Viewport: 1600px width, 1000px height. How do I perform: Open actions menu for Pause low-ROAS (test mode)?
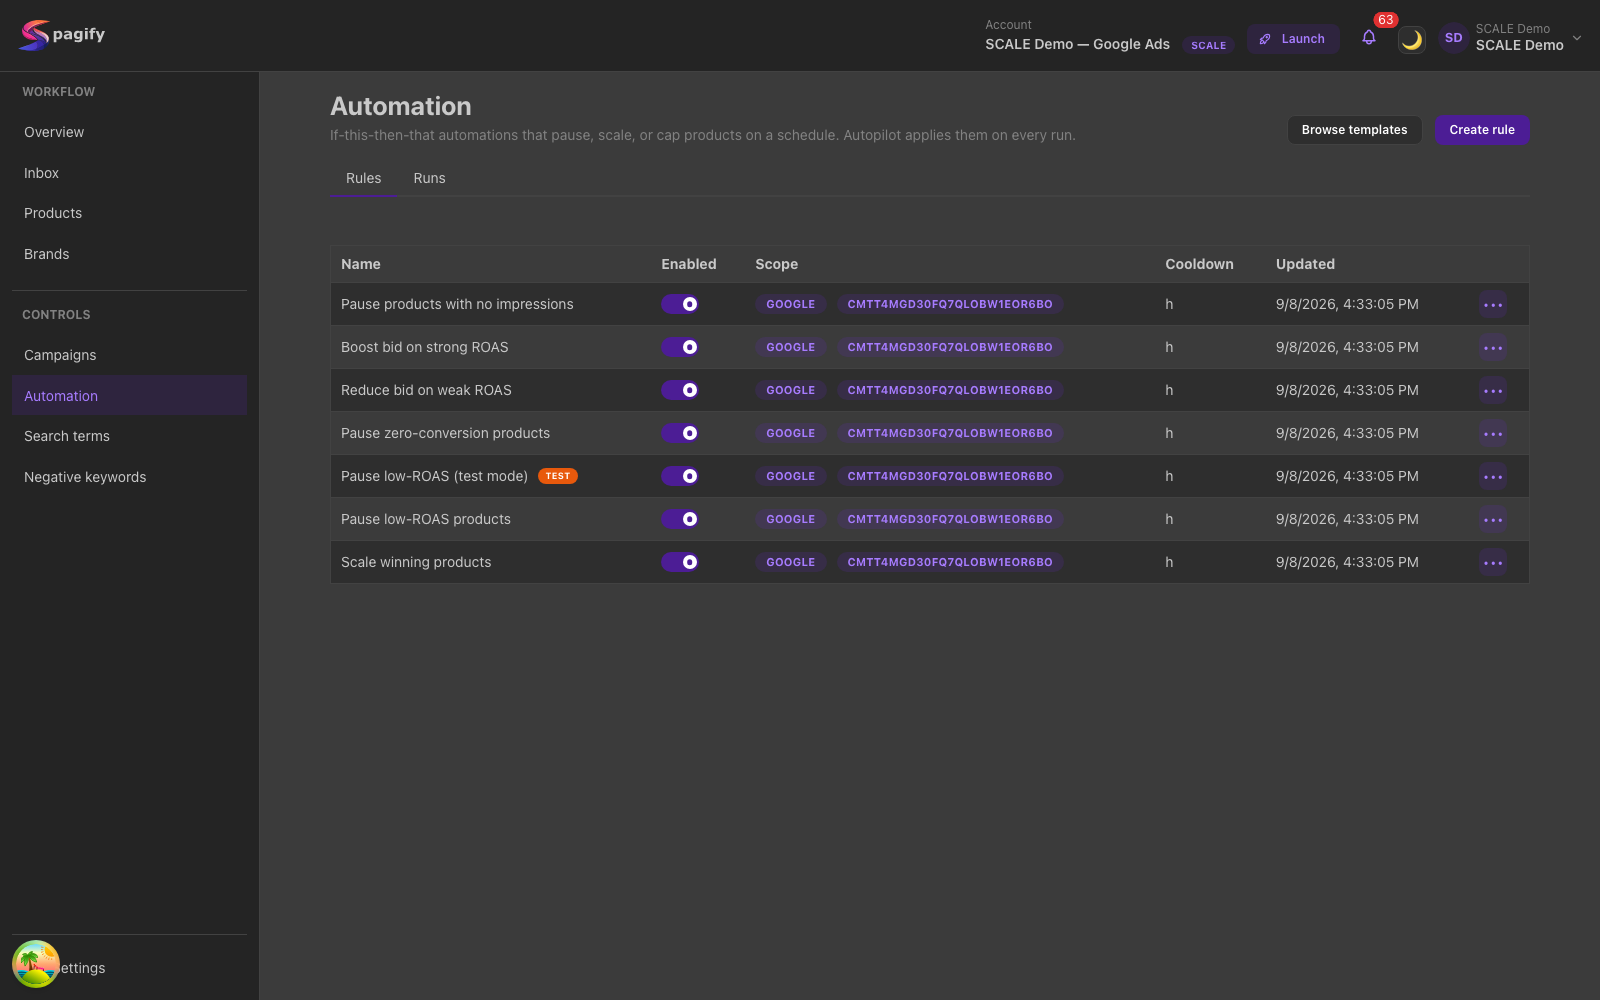[1493, 477]
